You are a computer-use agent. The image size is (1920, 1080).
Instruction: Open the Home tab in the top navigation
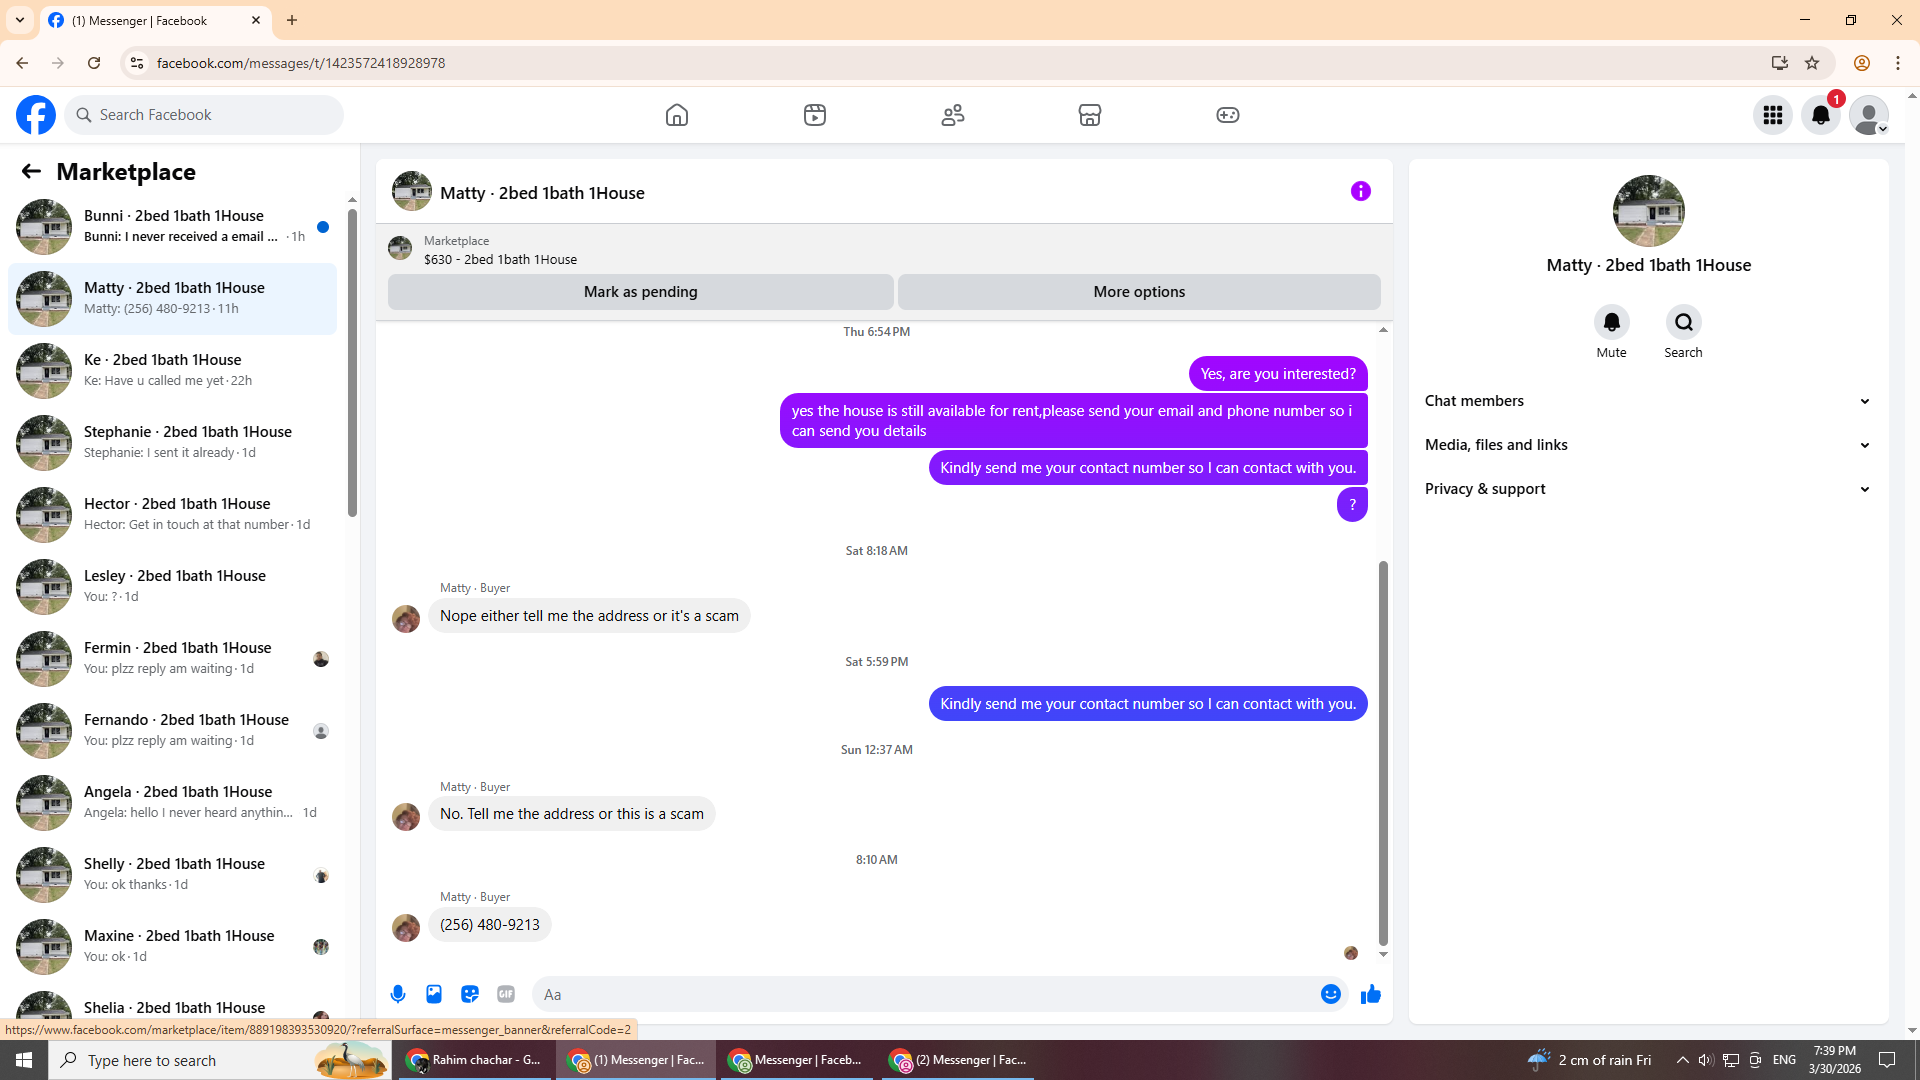tap(677, 115)
